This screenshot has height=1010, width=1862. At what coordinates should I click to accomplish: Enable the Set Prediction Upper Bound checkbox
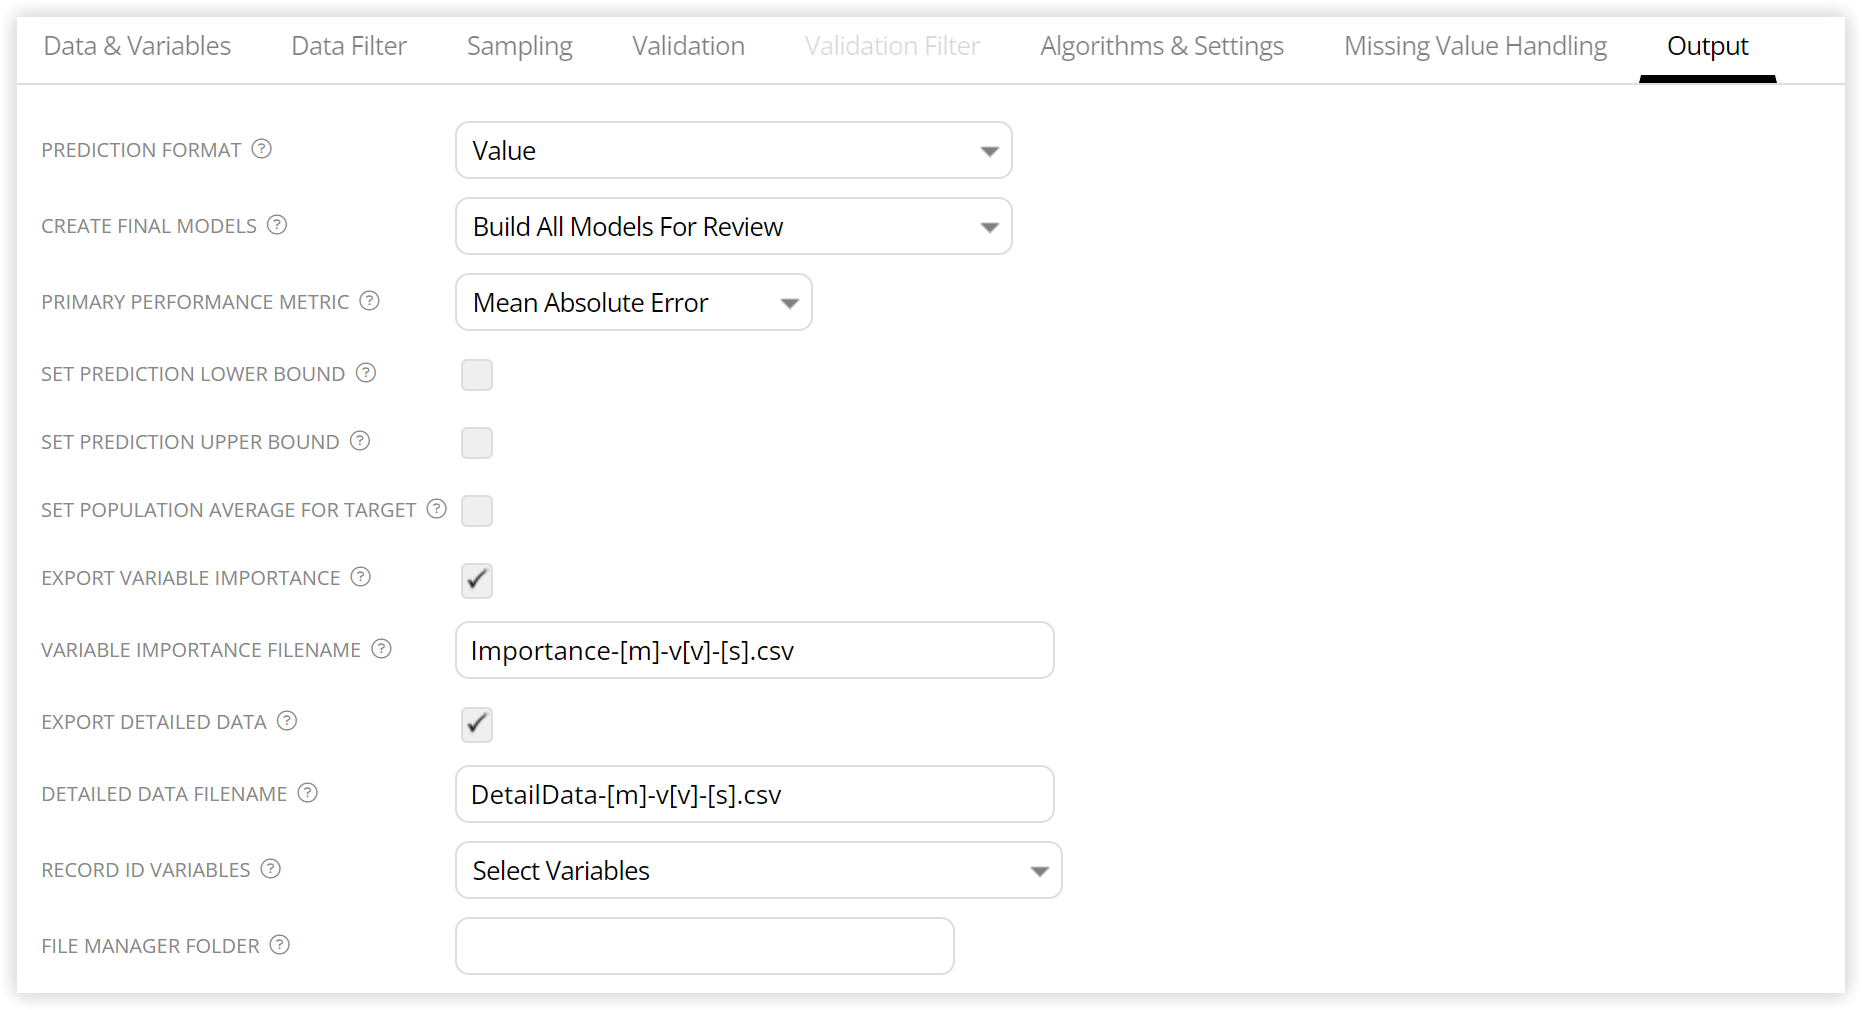coord(477,443)
